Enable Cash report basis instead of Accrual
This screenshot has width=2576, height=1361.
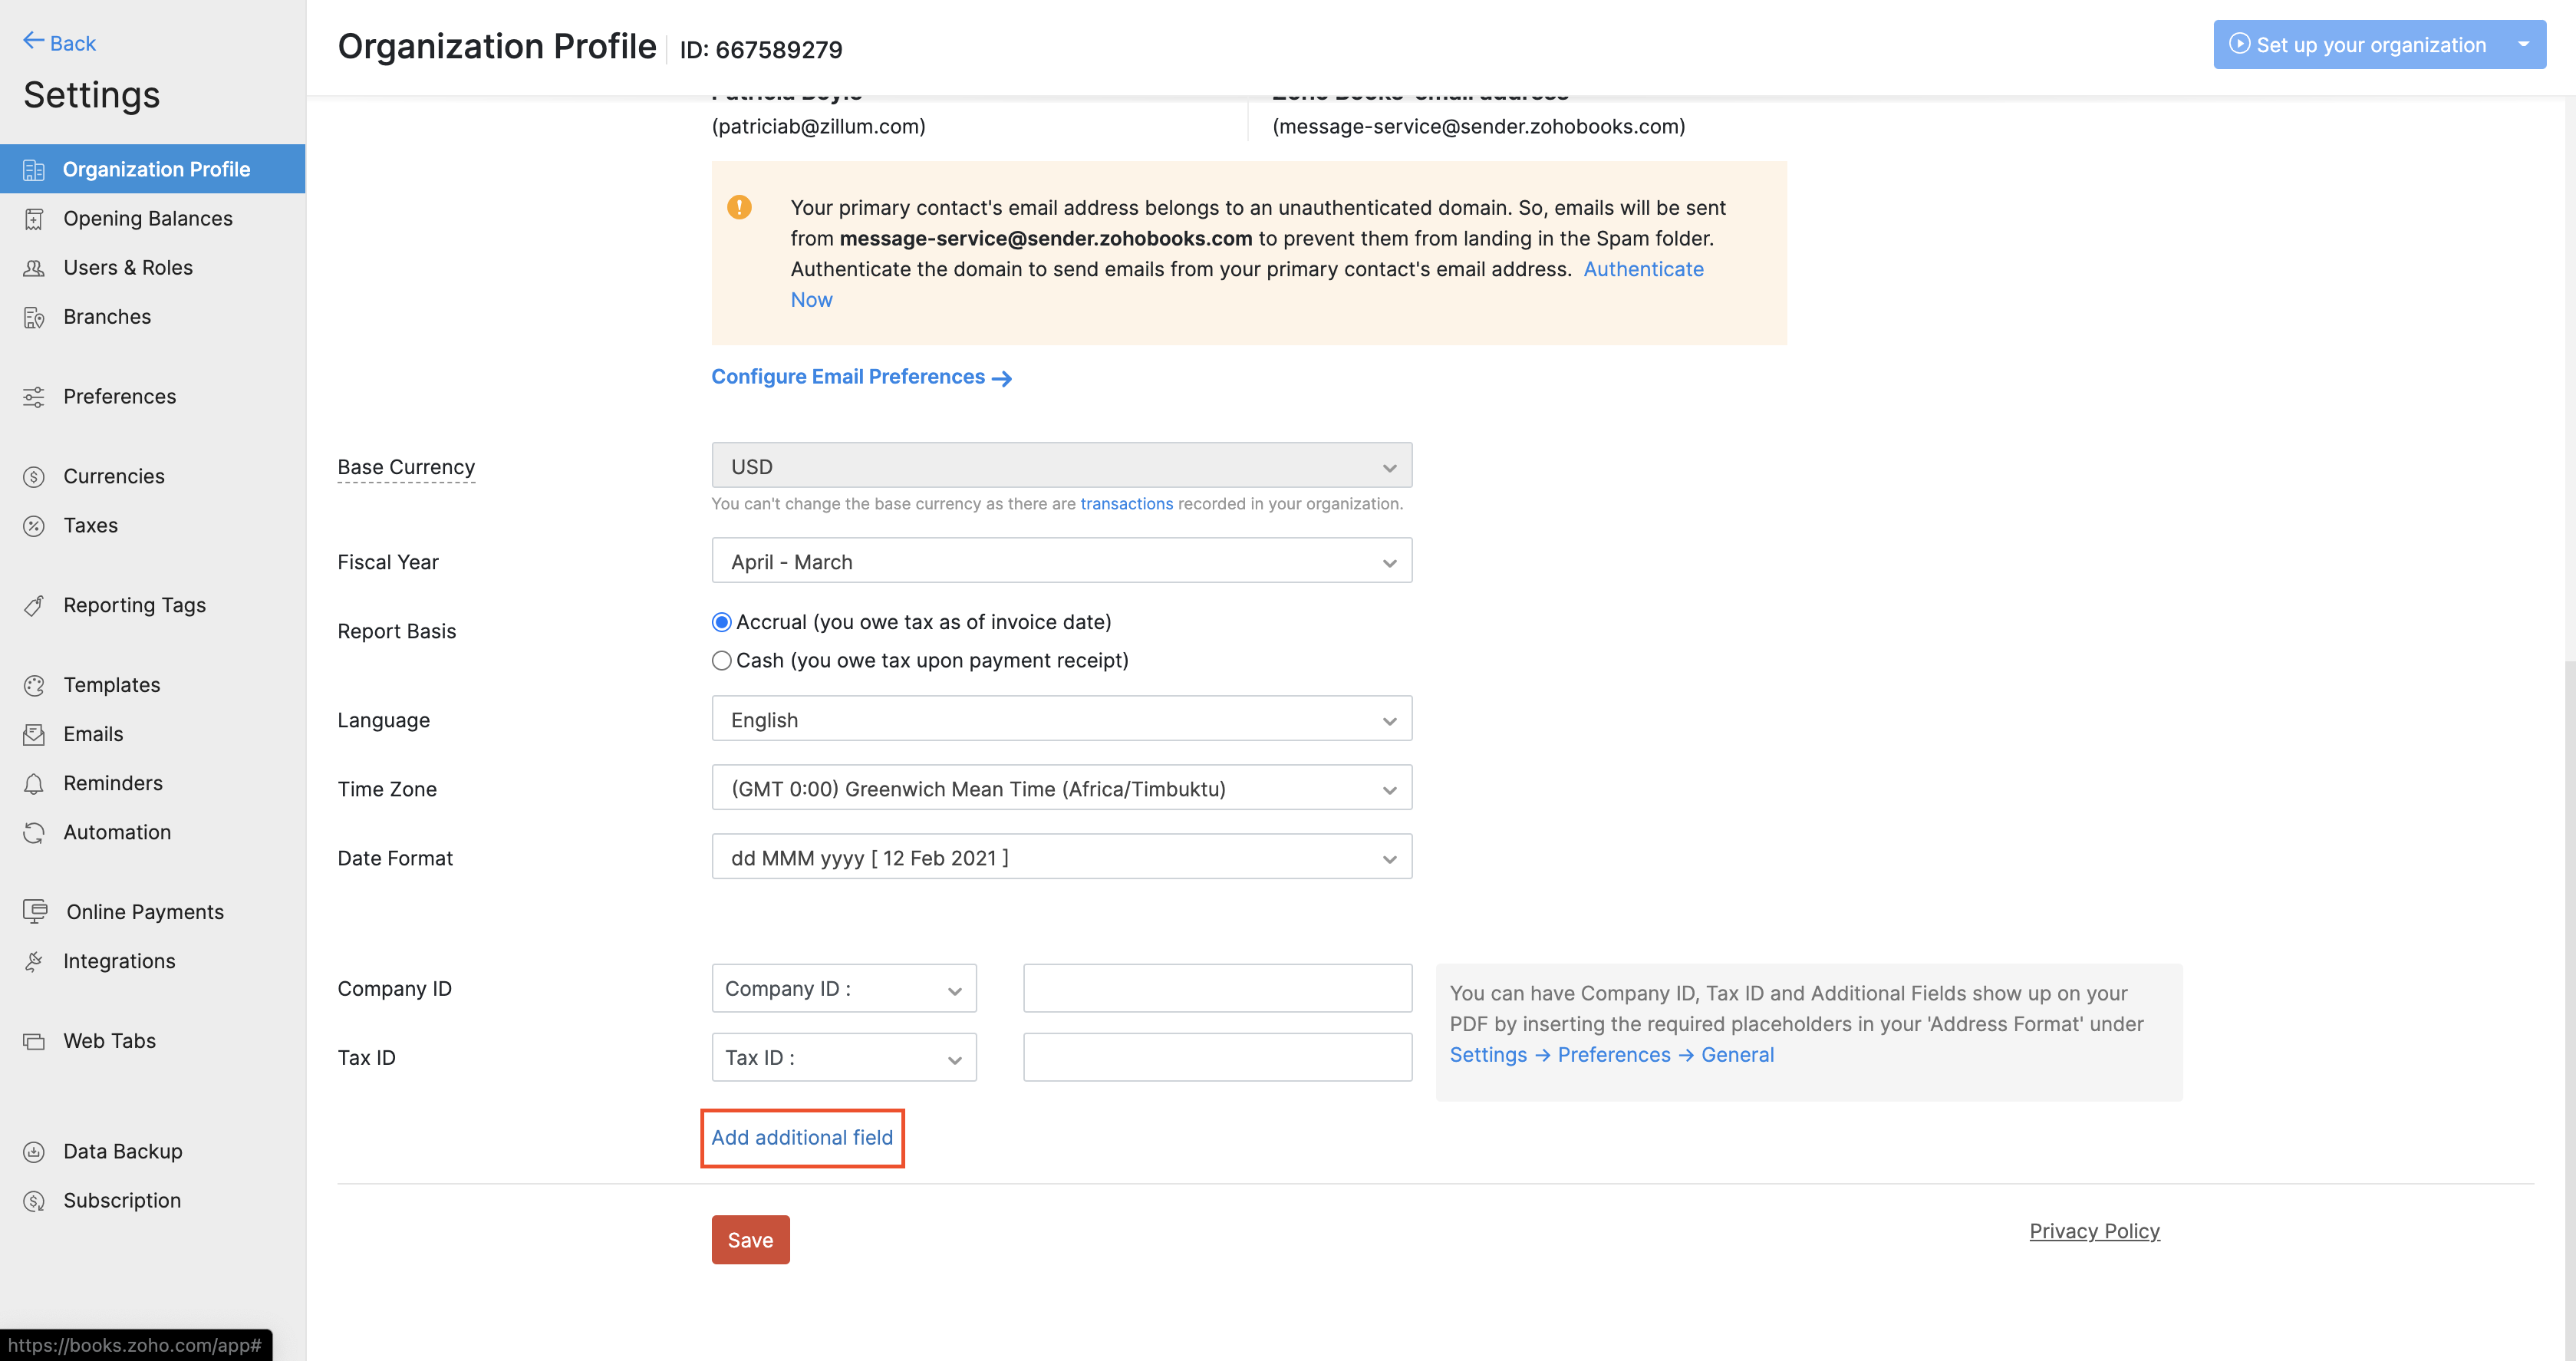721,660
